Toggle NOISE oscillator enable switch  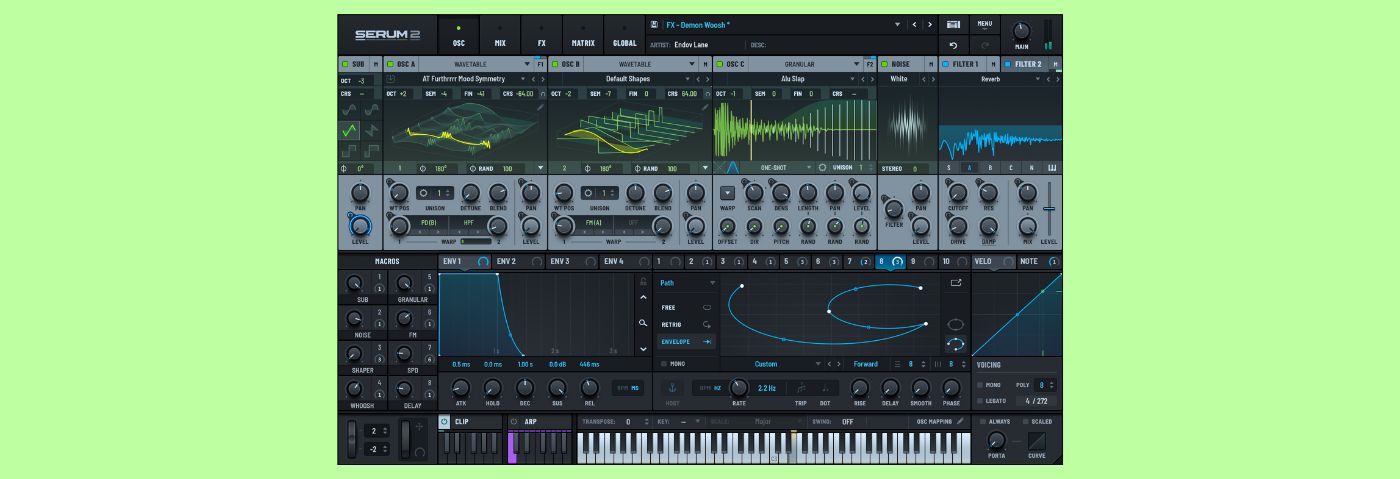884,64
